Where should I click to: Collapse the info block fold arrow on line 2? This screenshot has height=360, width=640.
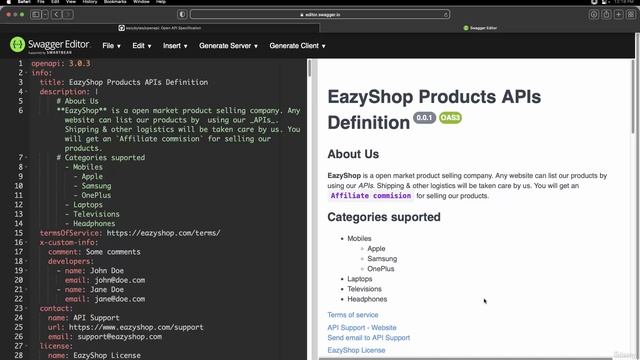tap(27, 73)
